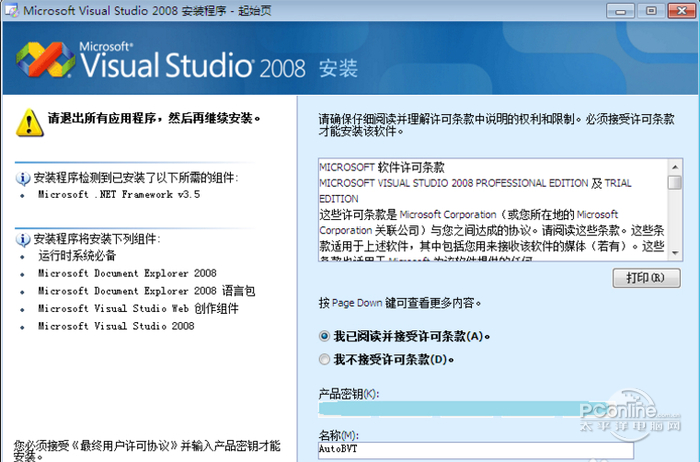
Task: Click the 产品密钥(K) product key field
Action: click(x=462, y=409)
